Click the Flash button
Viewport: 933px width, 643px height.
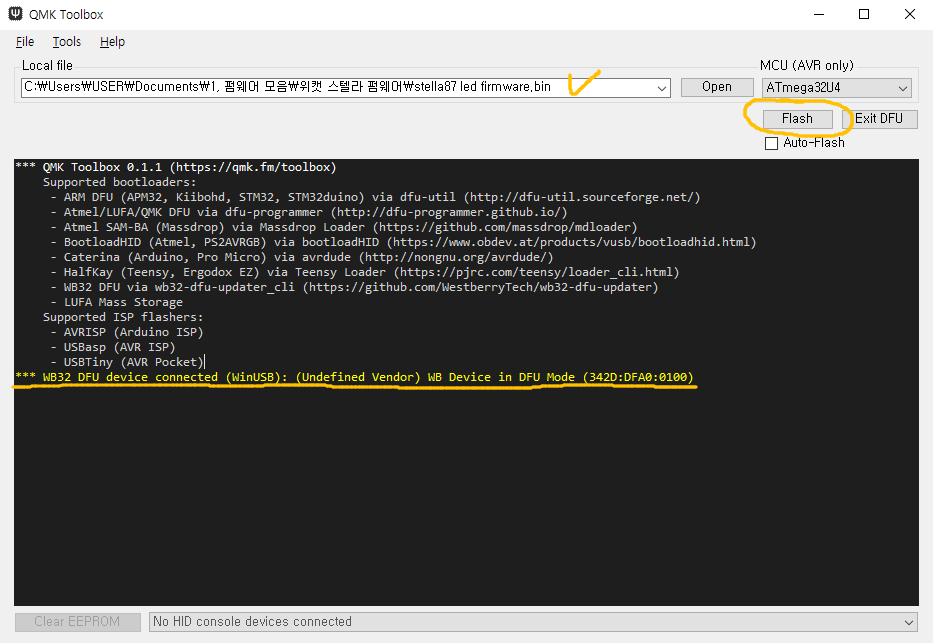coord(797,119)
